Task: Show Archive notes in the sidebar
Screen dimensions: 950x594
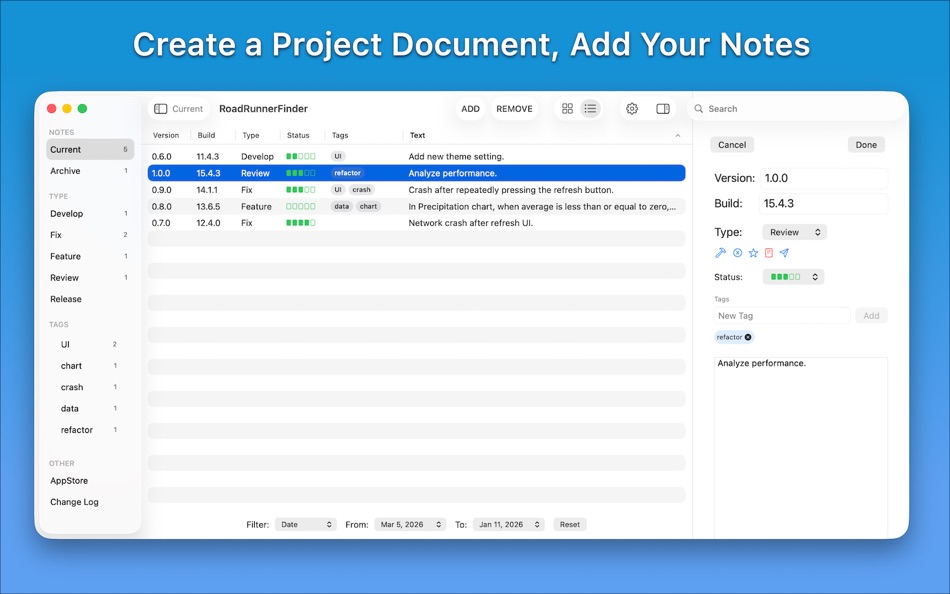Action: point(65,170)
